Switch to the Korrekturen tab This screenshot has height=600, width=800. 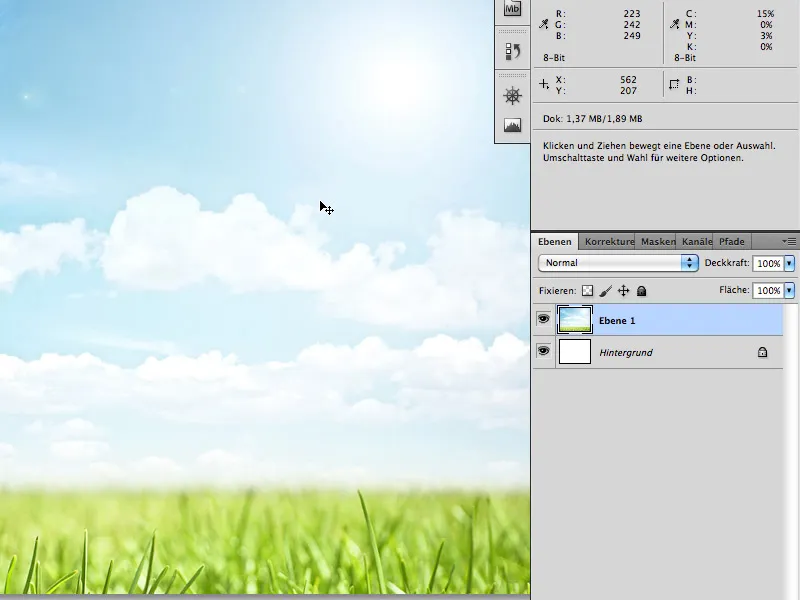coord(609,241)
